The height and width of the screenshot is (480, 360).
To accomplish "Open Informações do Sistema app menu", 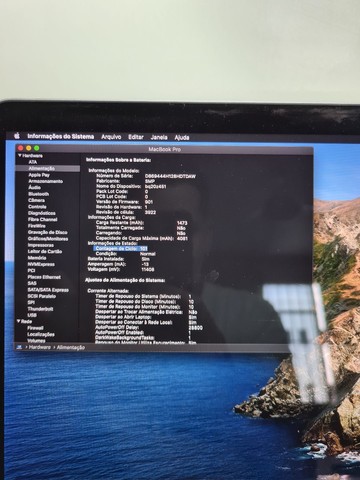I will (x=61, y=136).
